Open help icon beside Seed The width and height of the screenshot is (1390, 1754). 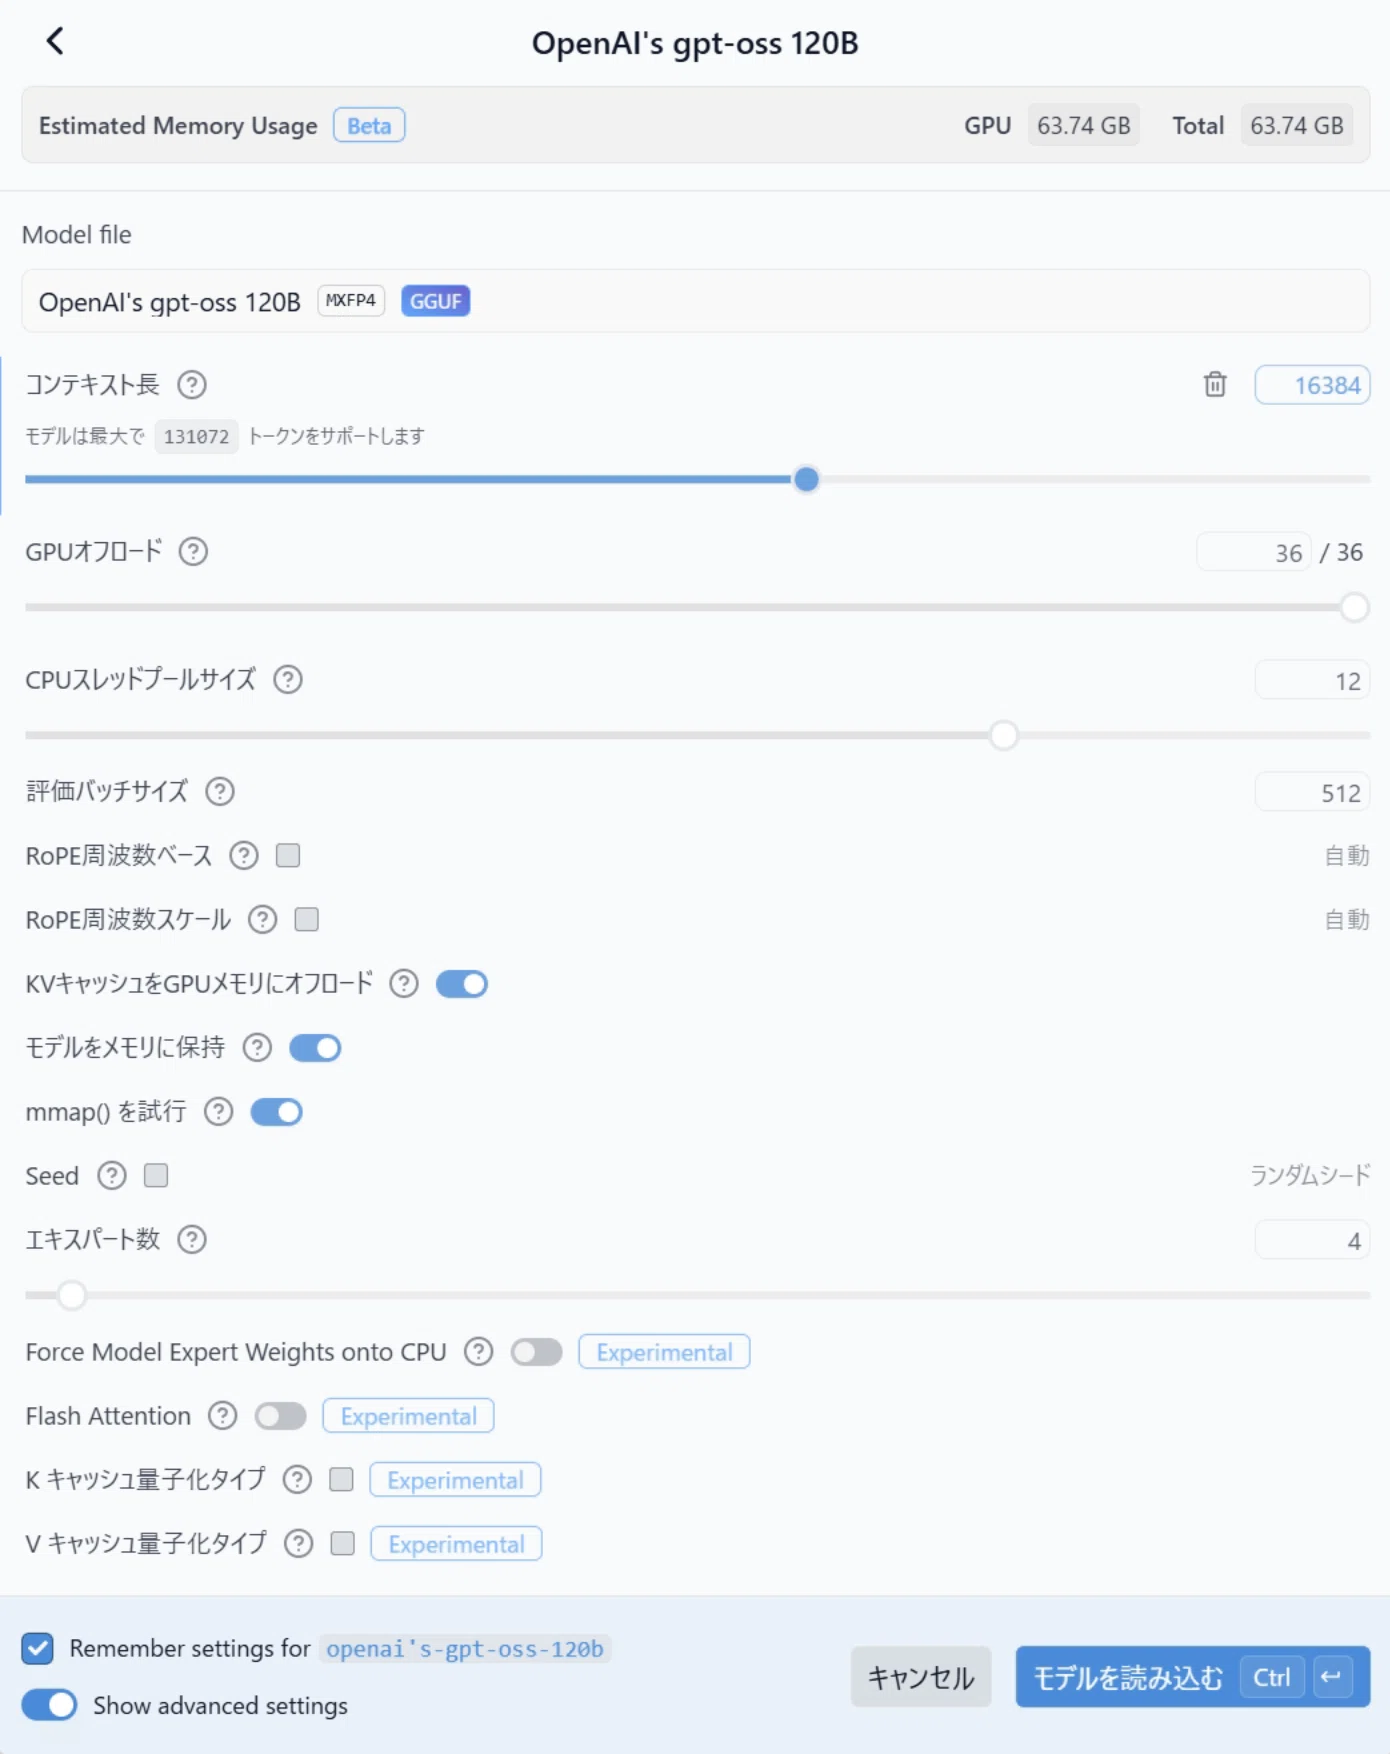112,1175
